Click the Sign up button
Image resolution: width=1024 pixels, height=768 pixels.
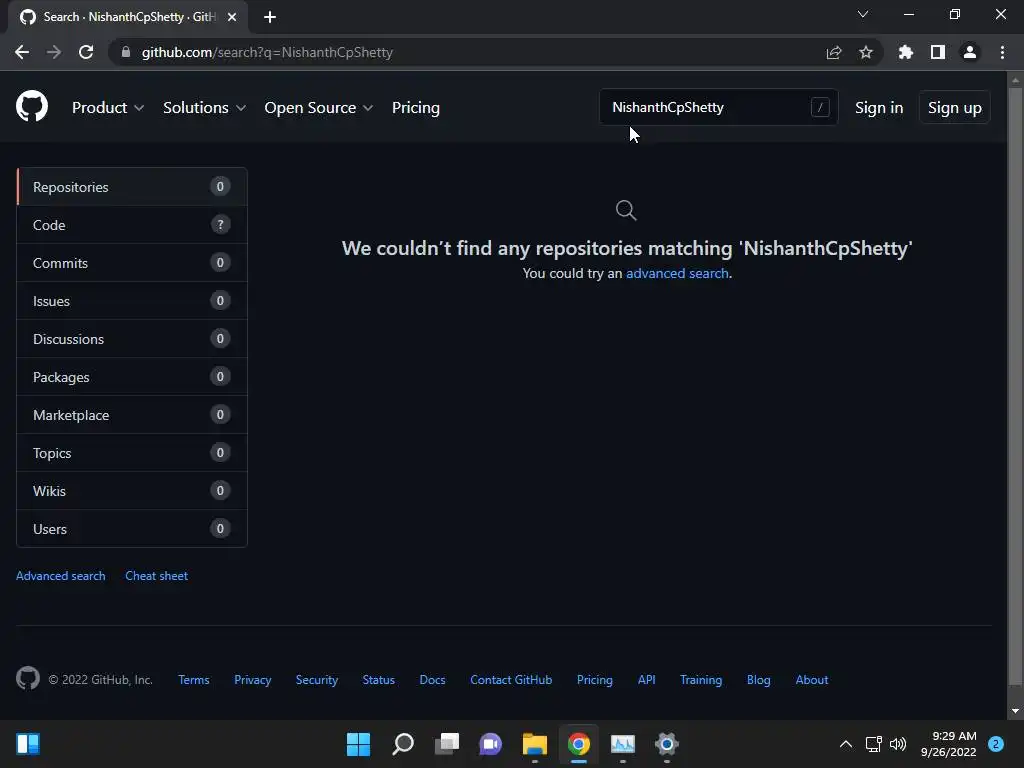click(954, 108)
